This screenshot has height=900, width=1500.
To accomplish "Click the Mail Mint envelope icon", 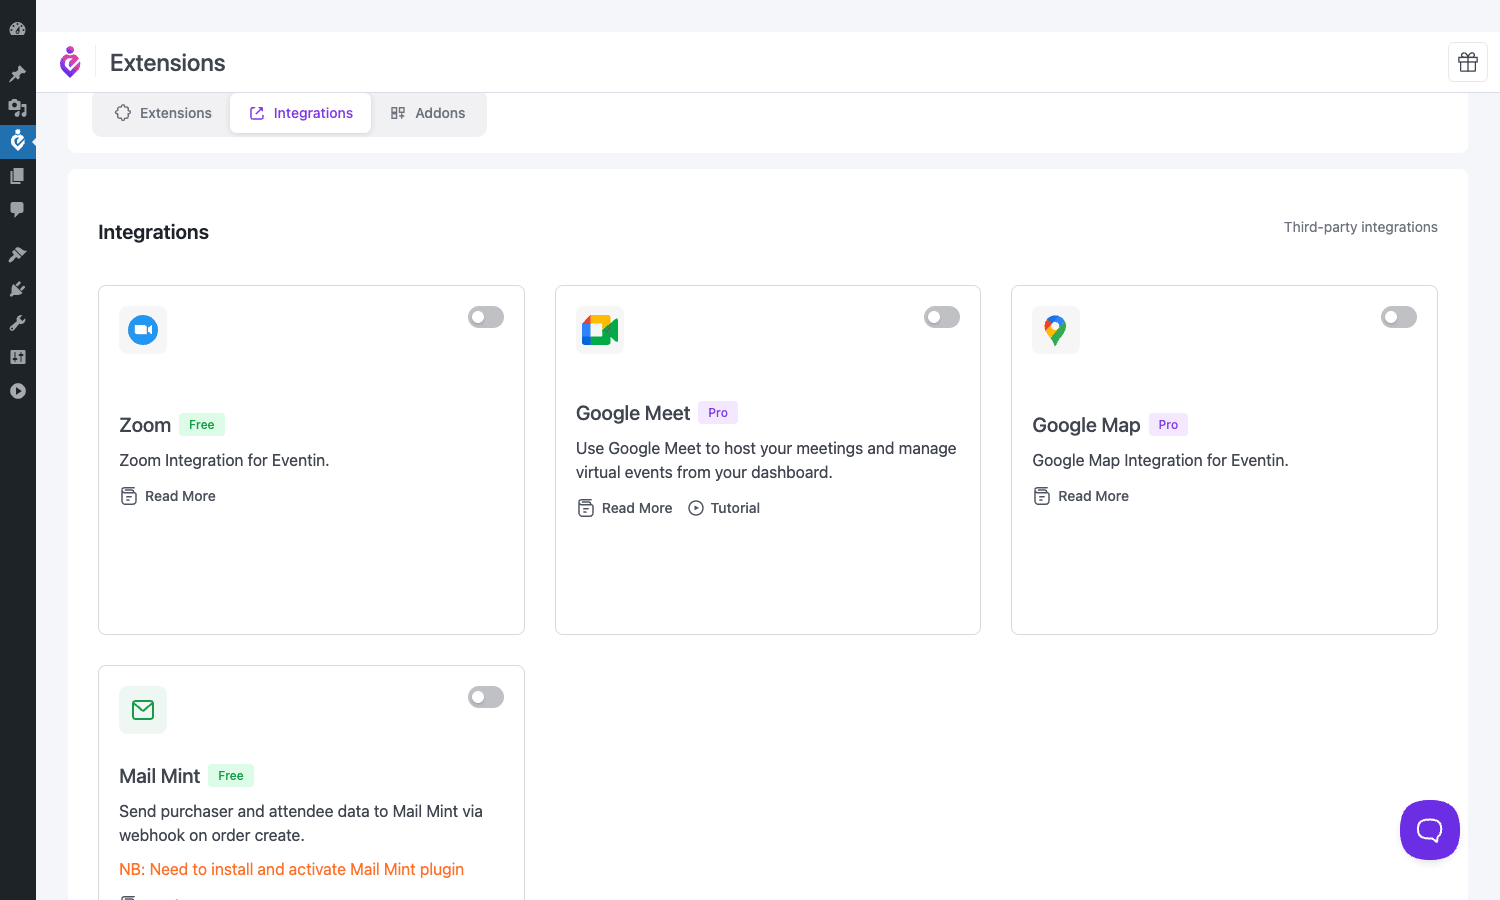I will coord(143,710).
